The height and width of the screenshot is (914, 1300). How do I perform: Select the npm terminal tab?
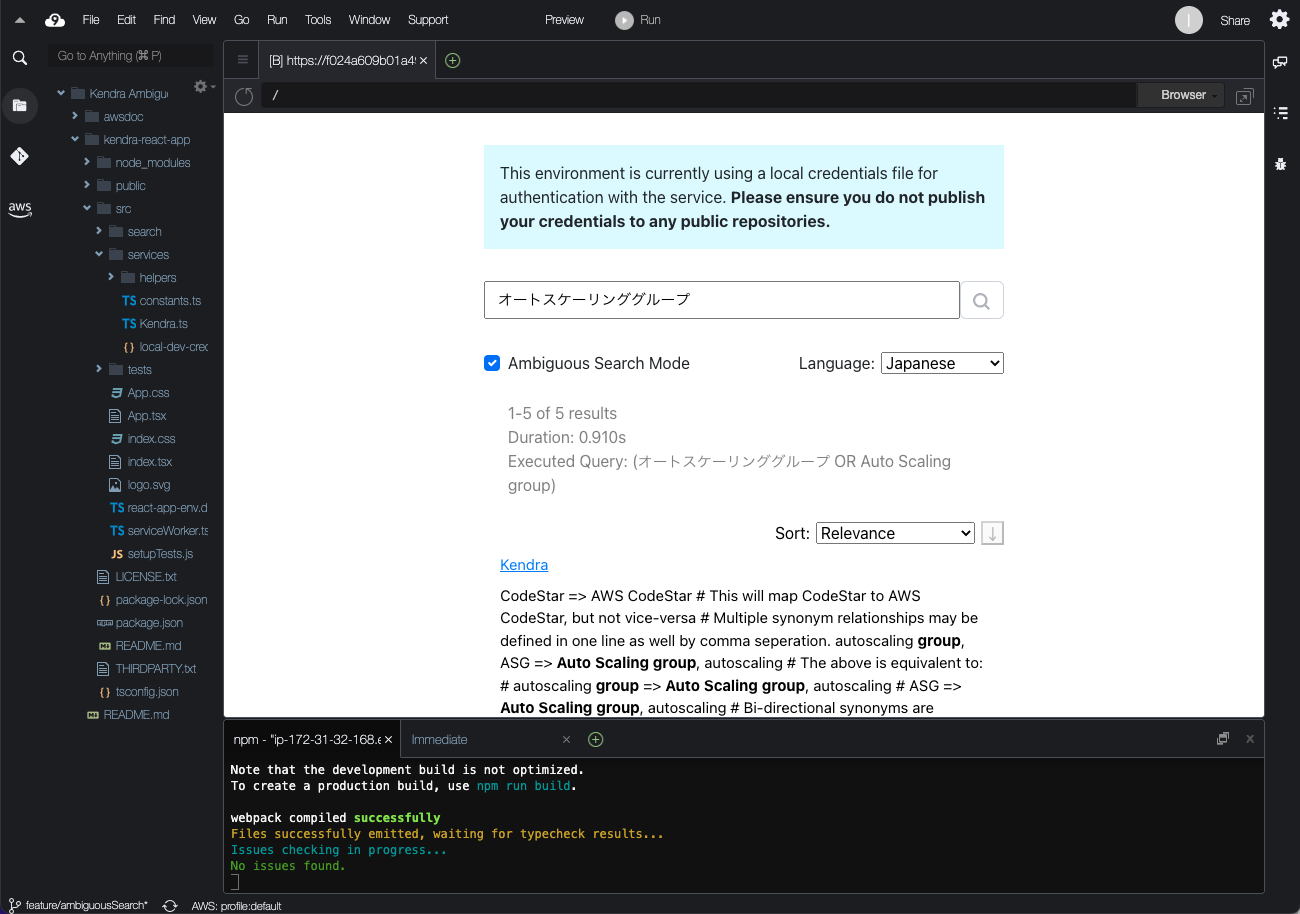coord(307,739)
